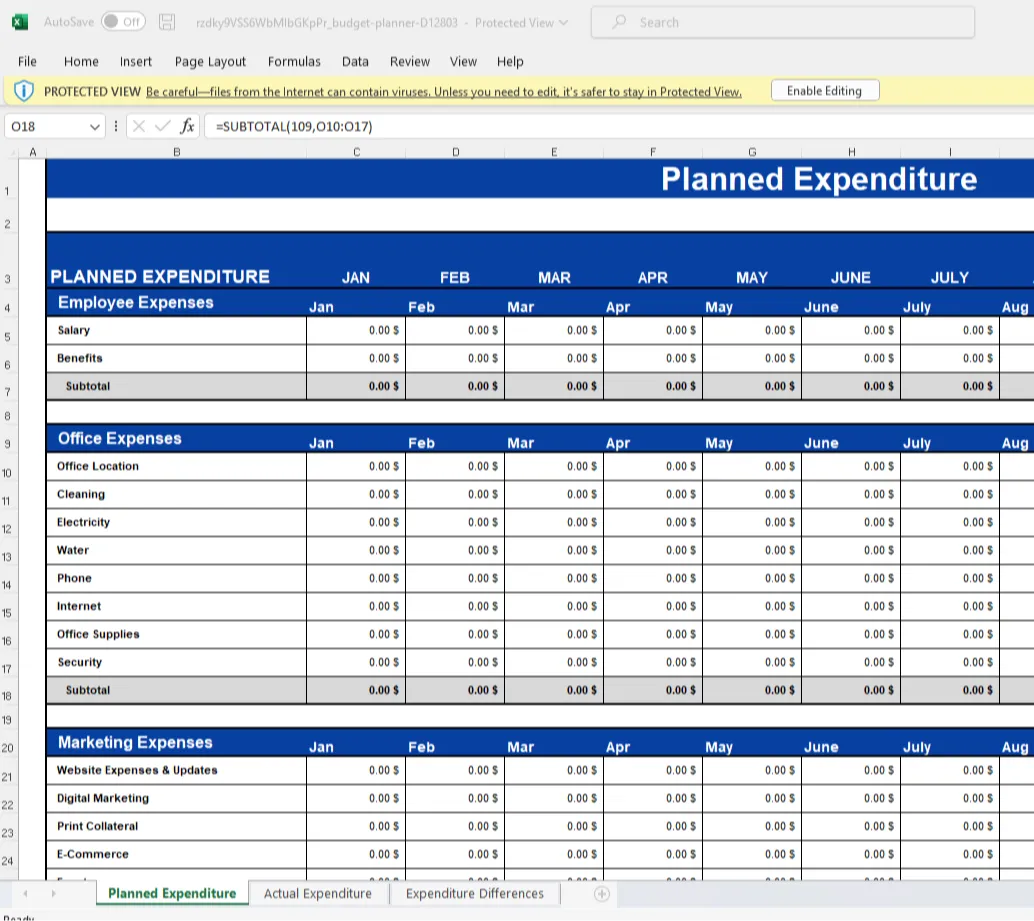
Task: Click the Excel app icon in title bar
Action: [20, 22]
